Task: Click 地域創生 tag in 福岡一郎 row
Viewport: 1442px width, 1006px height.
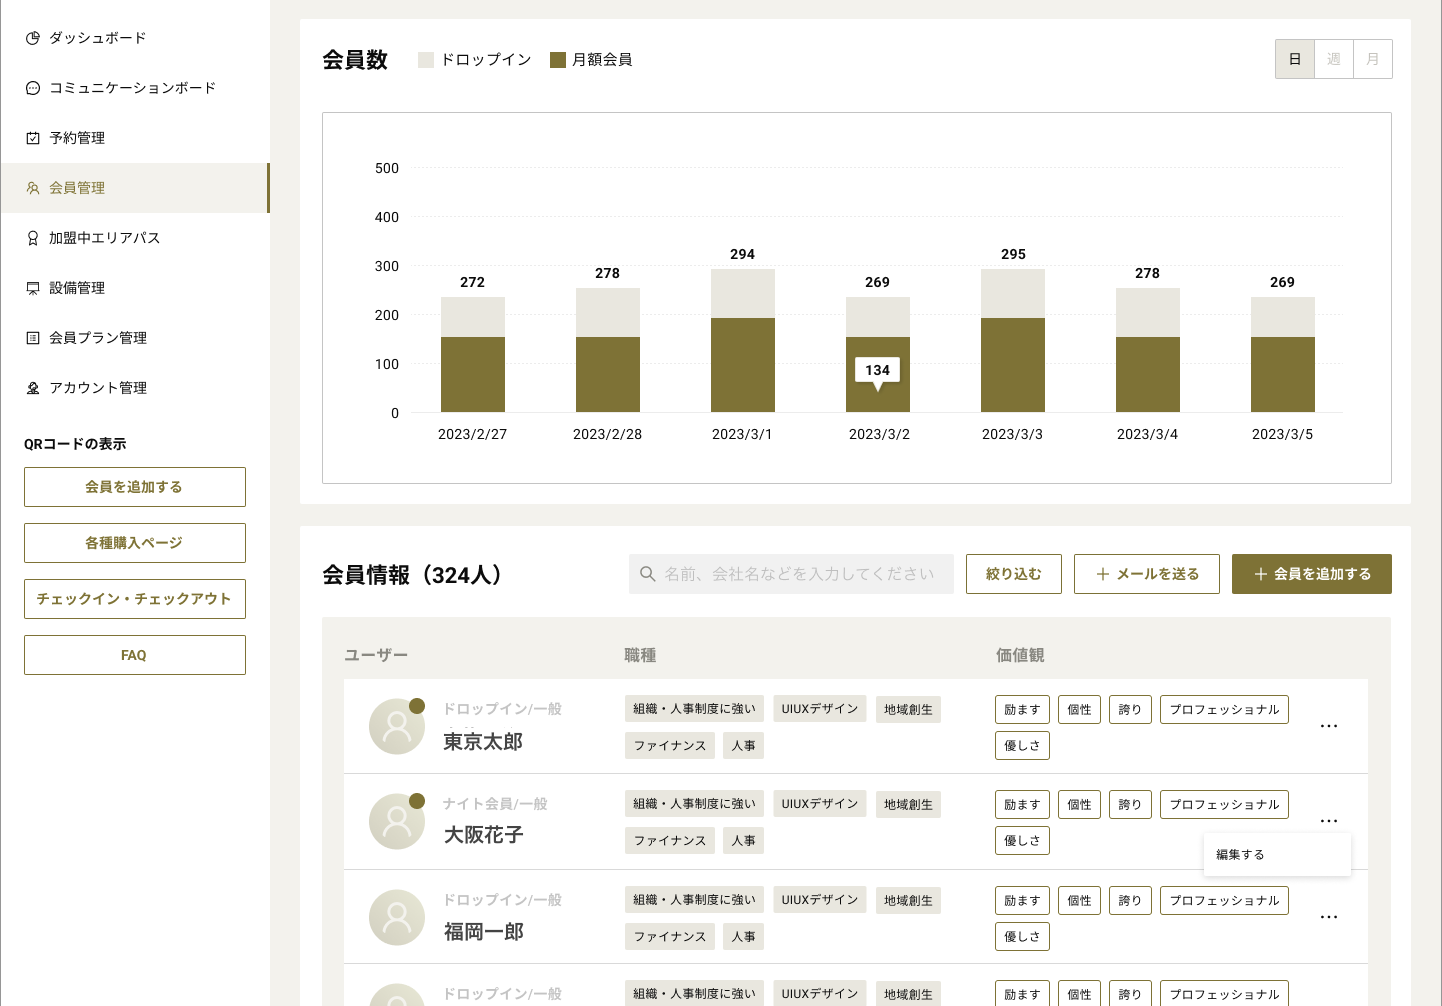Action: 908,900
